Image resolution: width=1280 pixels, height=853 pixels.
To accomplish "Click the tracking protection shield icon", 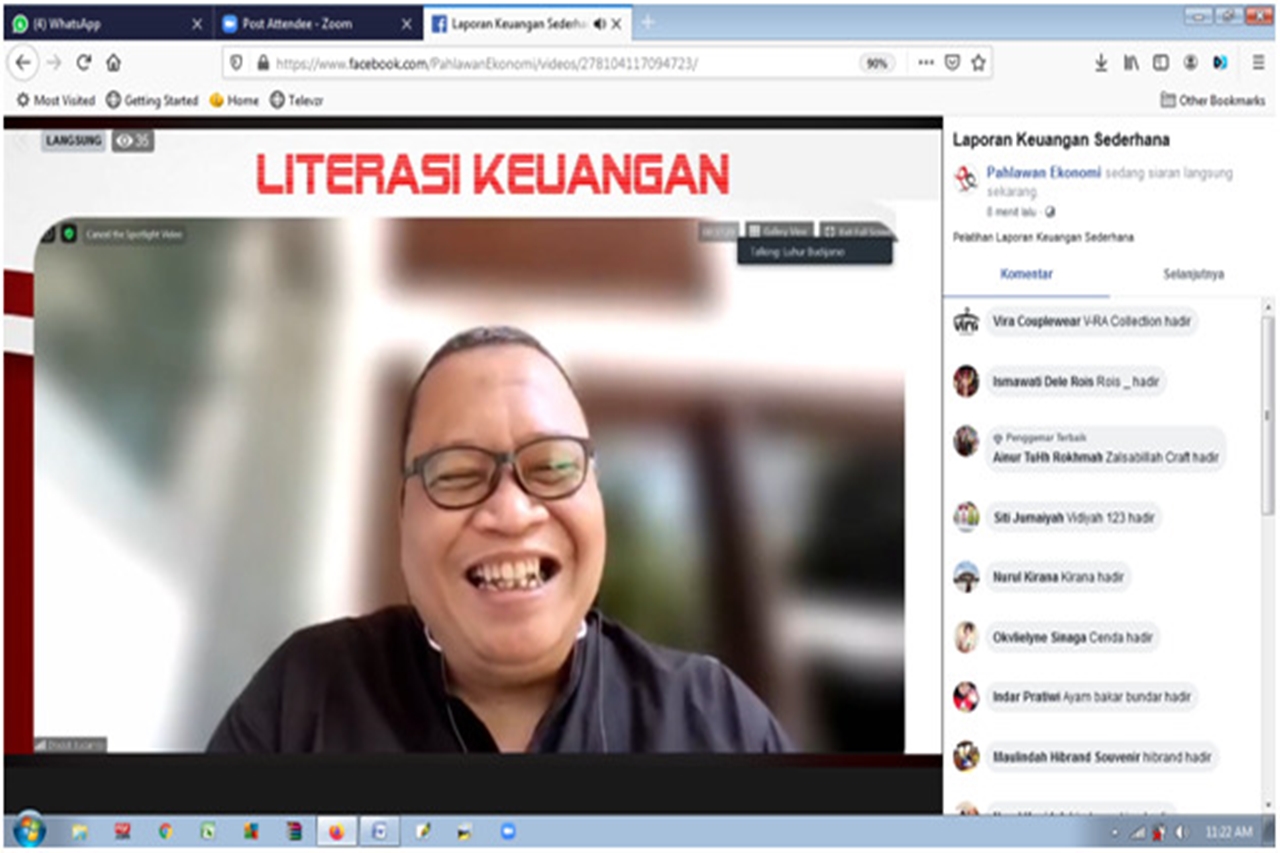I will pos(237,62).
